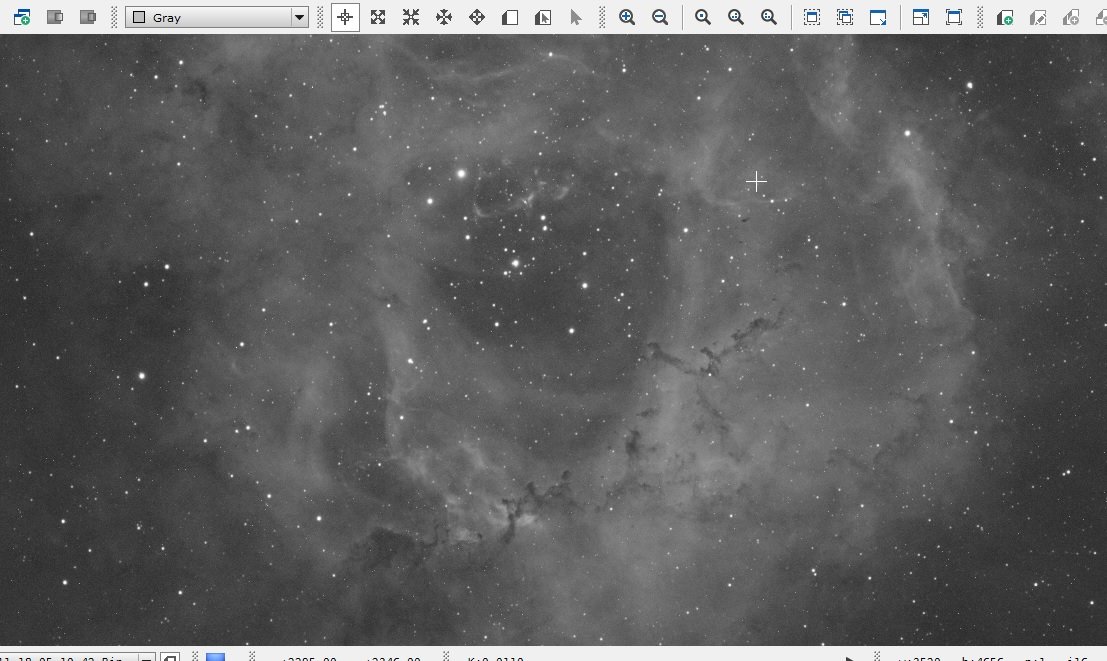The width and height of the screenshot is (1107, 661).
Task: Click the dashed-border single window fit icon
Action: (x=812, y=17)
